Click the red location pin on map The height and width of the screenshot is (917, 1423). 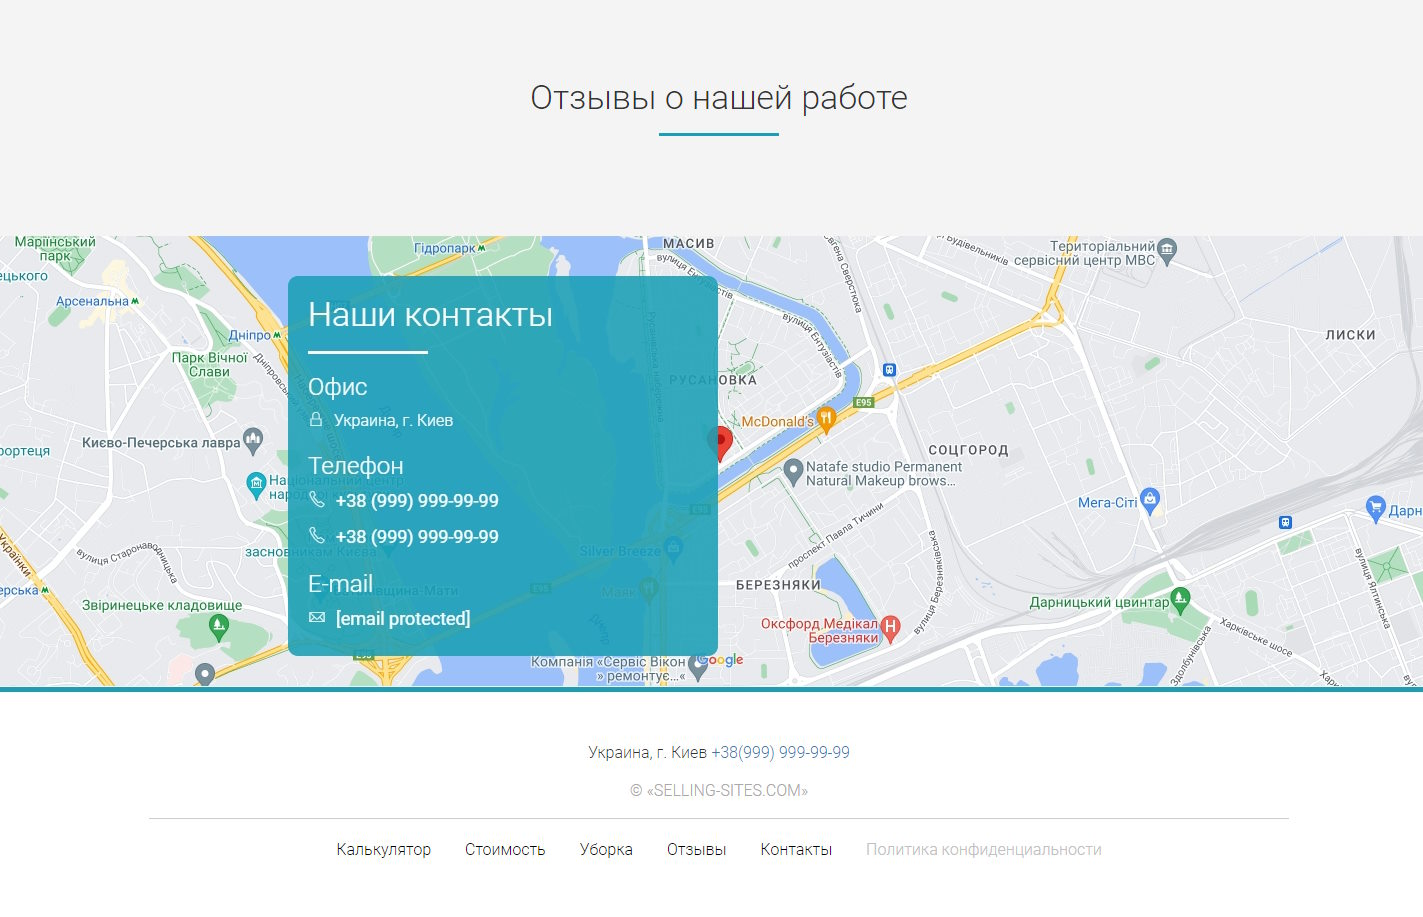click(720, 443)
